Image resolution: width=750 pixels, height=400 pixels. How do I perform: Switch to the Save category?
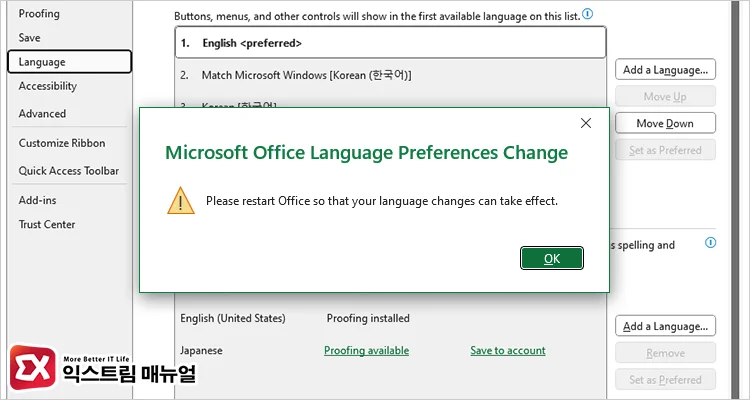point(30,37)
